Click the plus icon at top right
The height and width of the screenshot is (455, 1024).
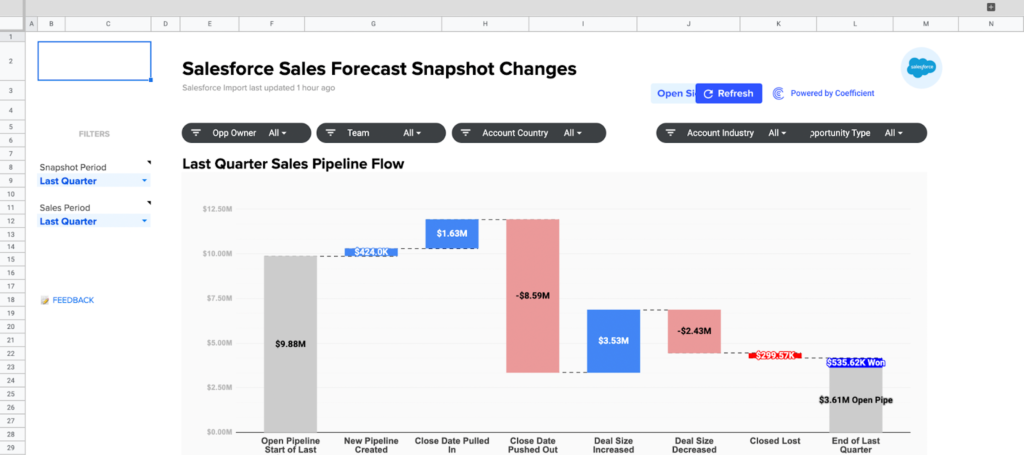click(991, 7)
